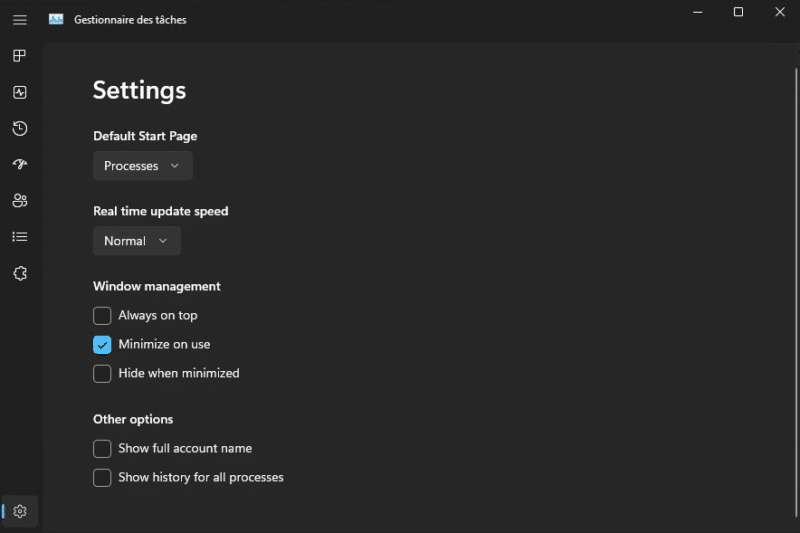Maximize the Task Manager window
This screenshot has height=533, width=800.
(738, 12)
